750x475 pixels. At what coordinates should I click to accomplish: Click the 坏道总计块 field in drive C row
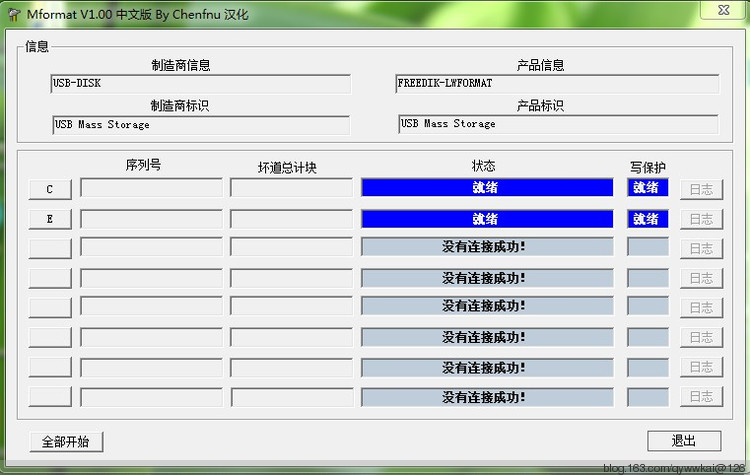point(291,187)
